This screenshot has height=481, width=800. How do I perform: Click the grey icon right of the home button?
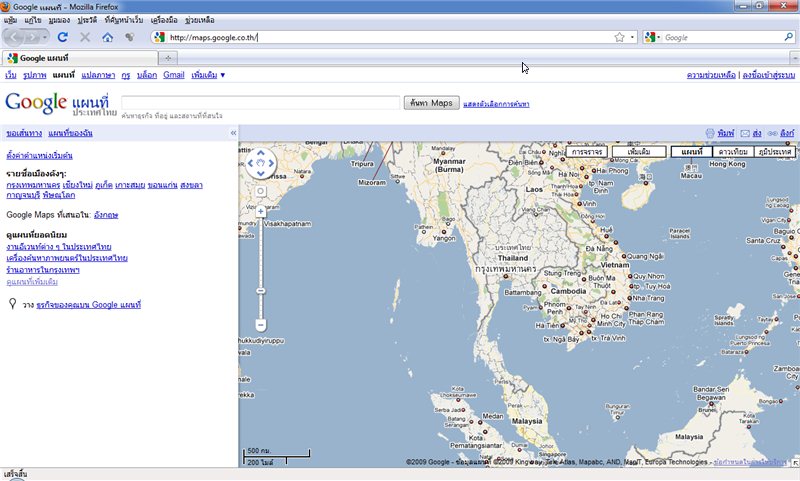[130, 37]
